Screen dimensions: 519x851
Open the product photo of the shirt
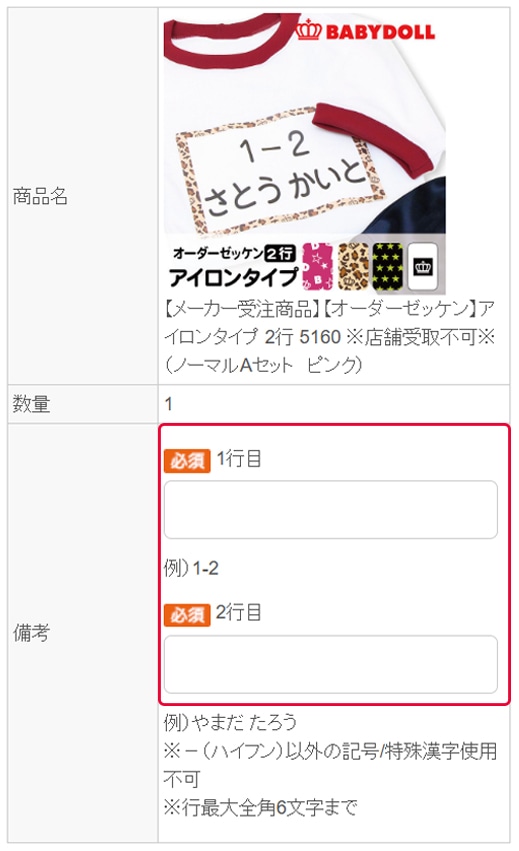click(305, 154)
